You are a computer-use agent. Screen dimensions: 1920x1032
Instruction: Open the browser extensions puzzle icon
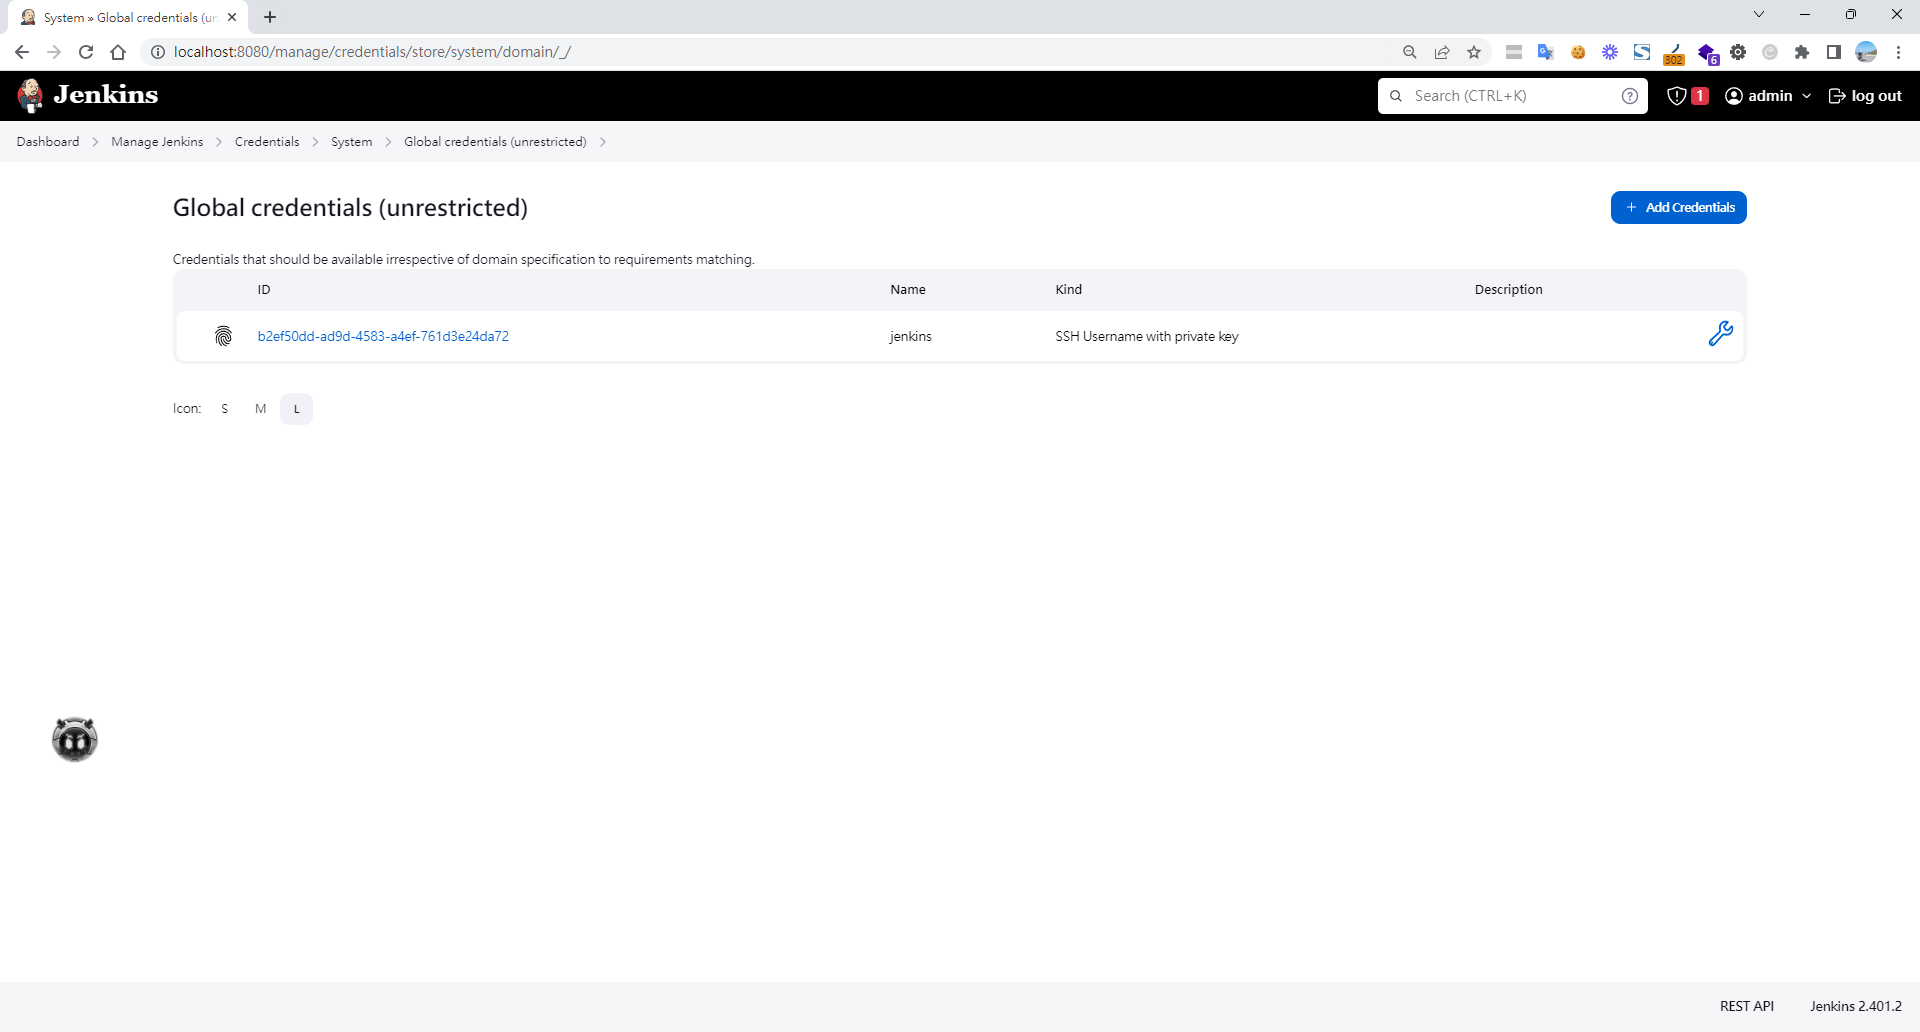tap(1802, 52)
